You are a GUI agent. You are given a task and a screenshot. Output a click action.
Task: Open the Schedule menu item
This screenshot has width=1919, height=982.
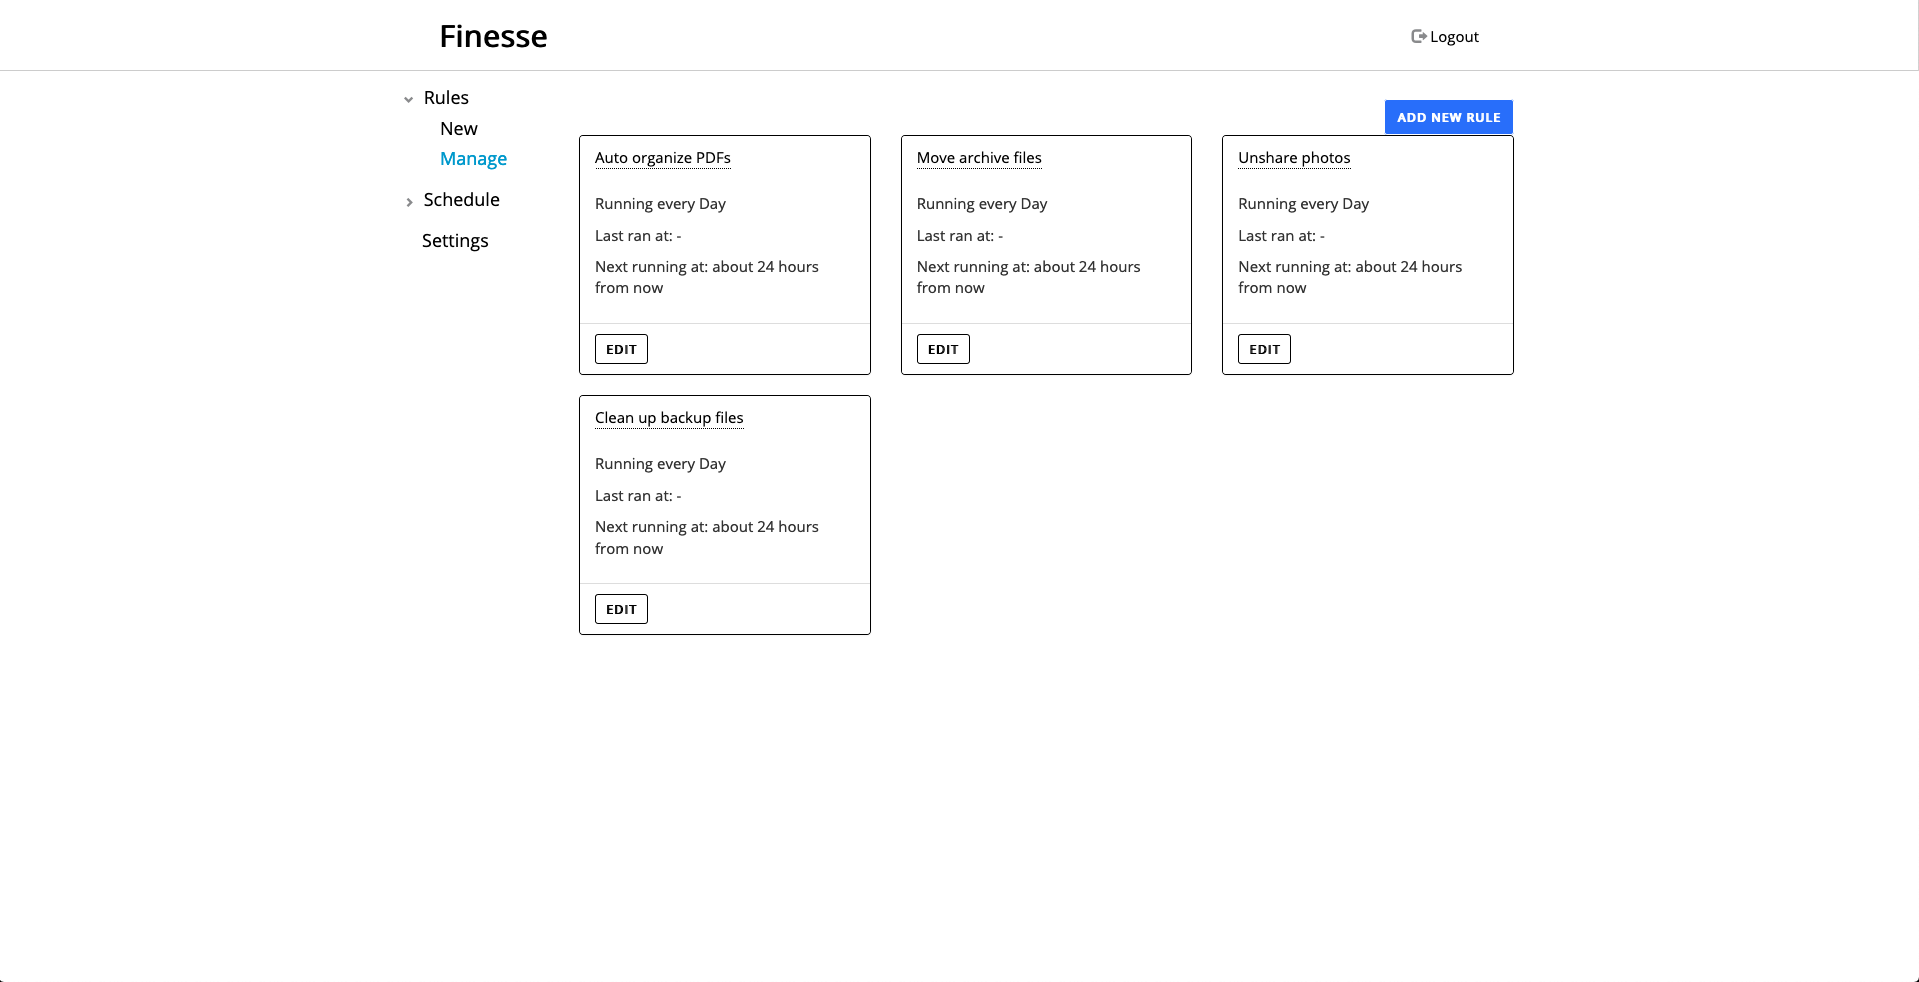pyautogui.click(x=461, y=200)
